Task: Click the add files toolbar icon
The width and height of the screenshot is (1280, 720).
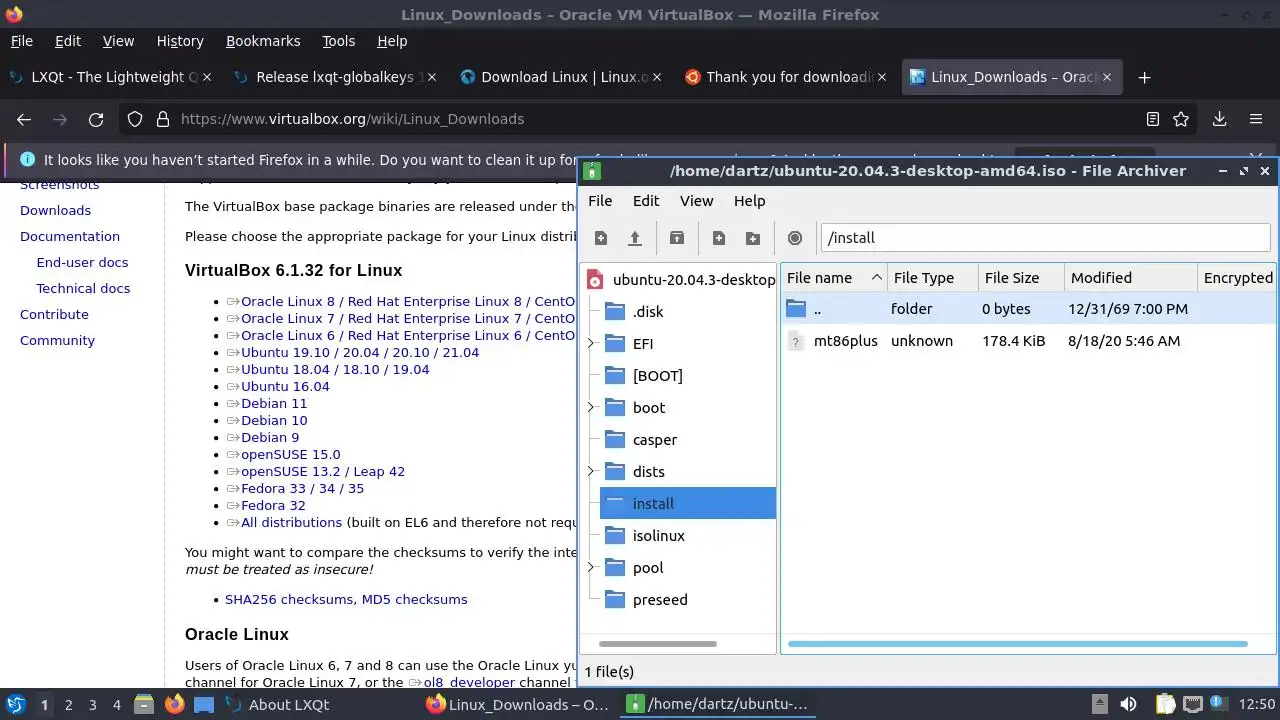Action: [x=719, y=238]
